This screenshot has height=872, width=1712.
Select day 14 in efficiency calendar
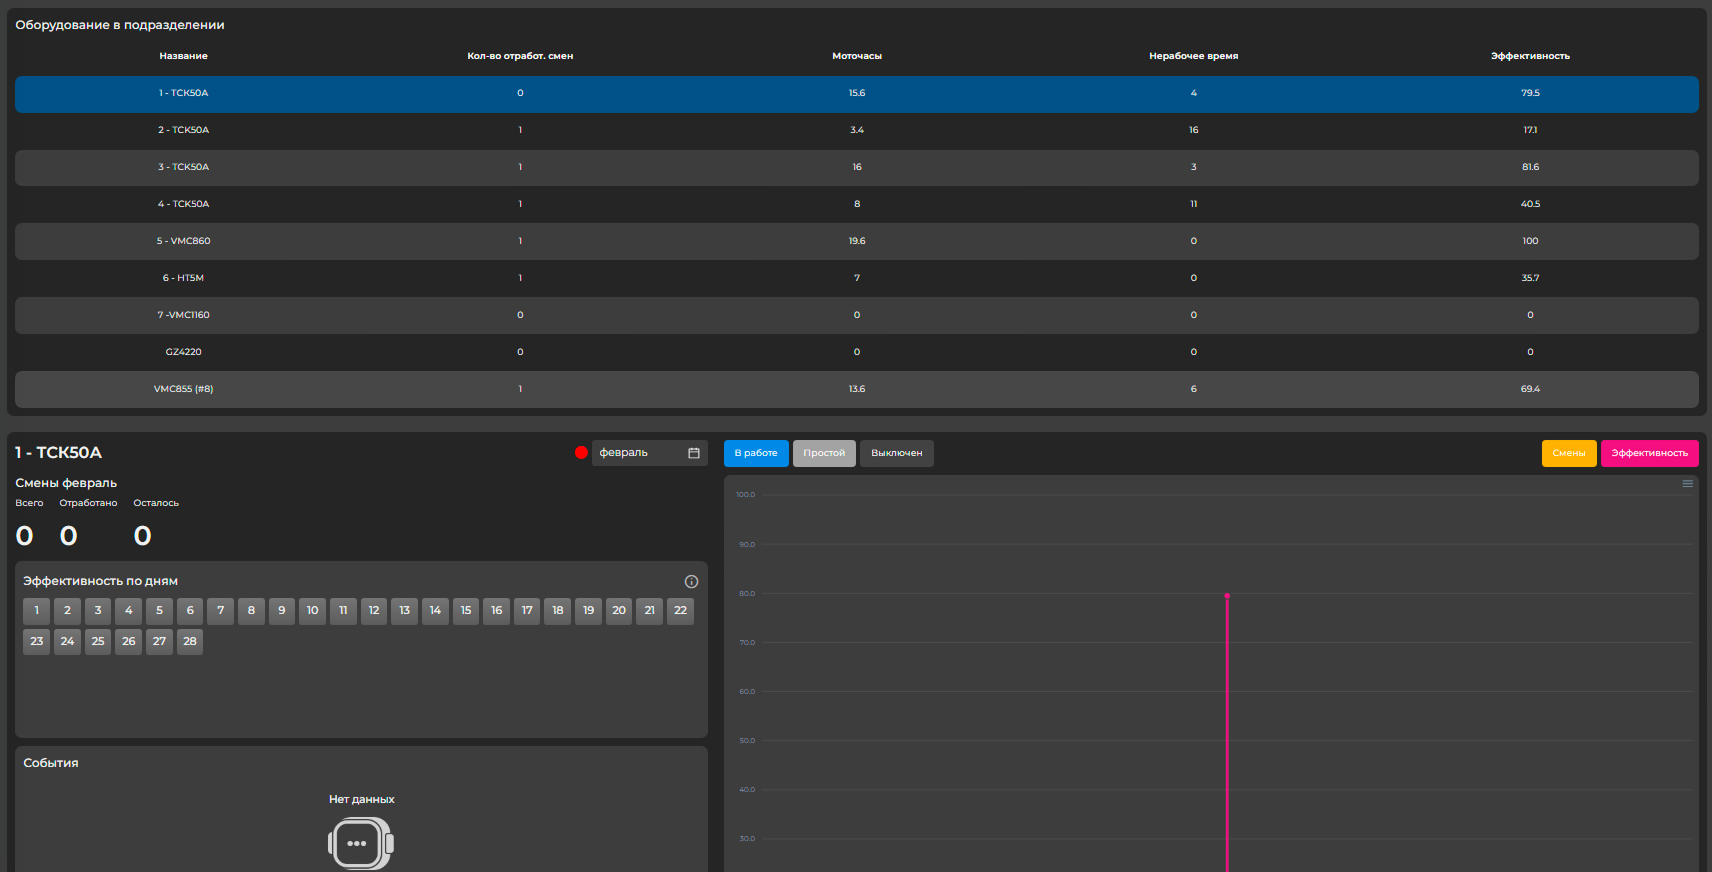pos(435,611)
